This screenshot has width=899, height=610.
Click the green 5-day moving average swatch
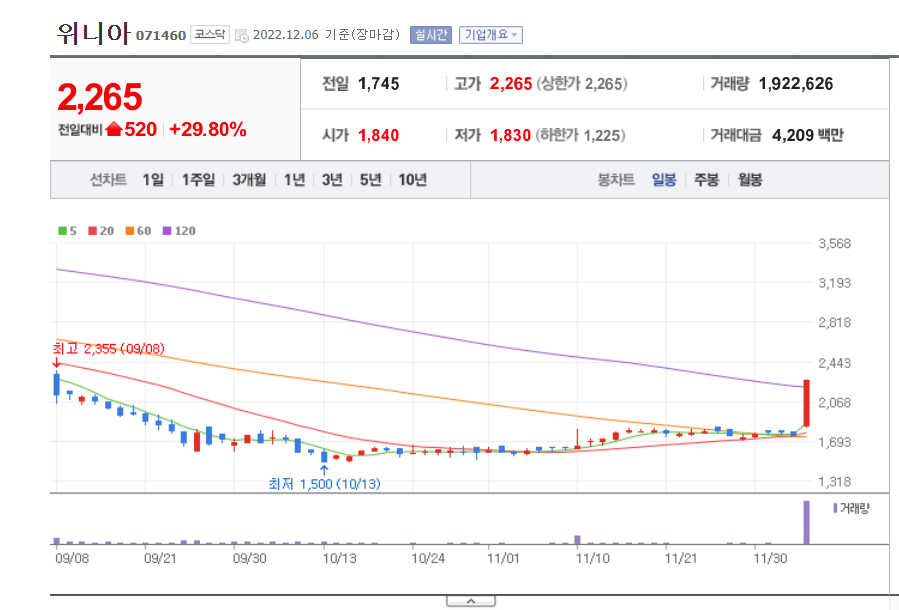[62, 231]
